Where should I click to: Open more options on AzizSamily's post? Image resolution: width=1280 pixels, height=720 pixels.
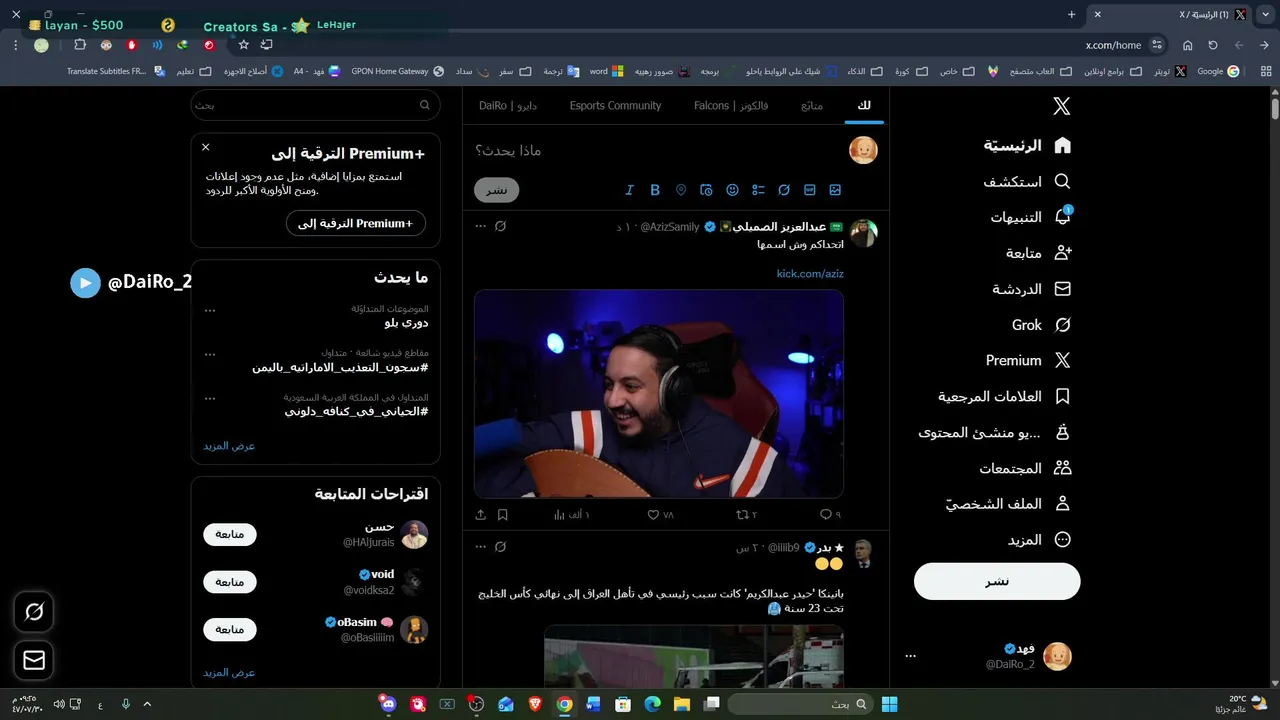coord(481,227)
